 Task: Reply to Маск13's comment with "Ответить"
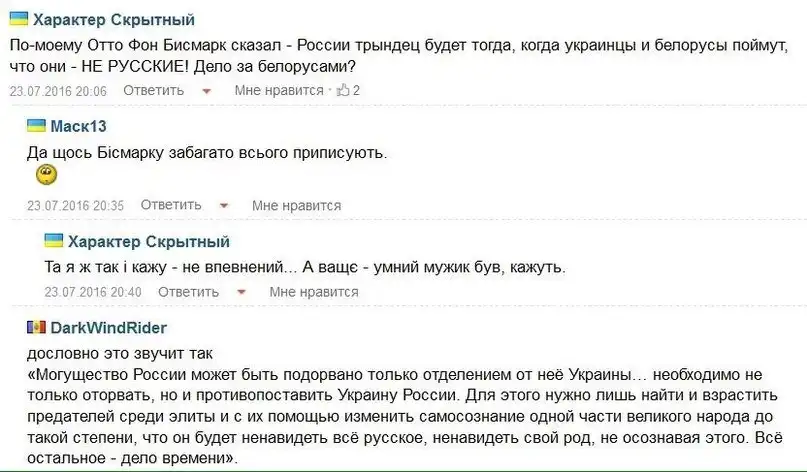point(171,205)
